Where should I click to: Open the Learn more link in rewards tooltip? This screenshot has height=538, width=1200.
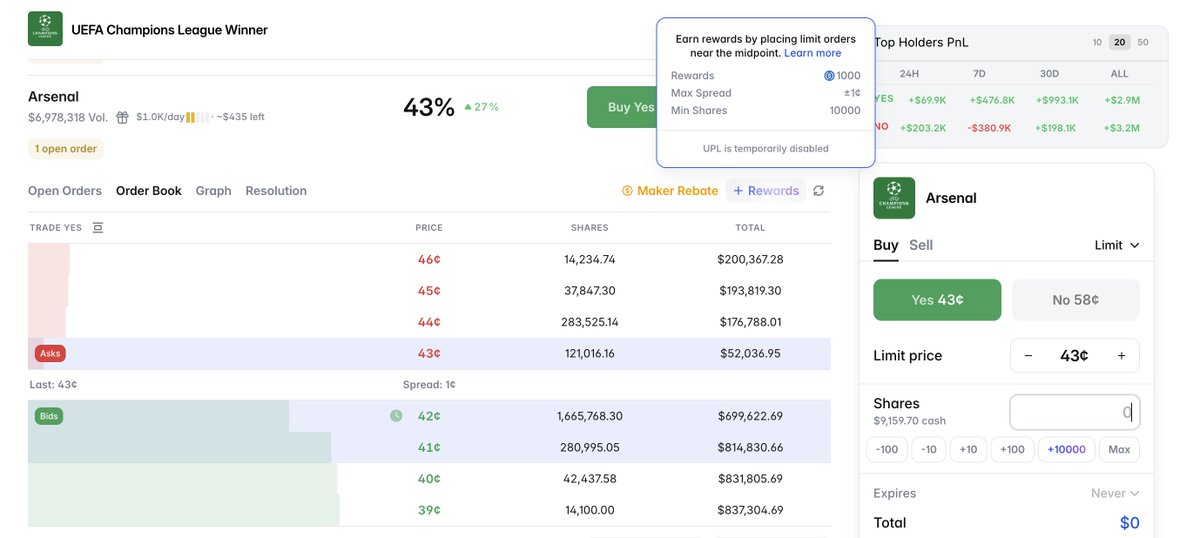pos(813,53)
